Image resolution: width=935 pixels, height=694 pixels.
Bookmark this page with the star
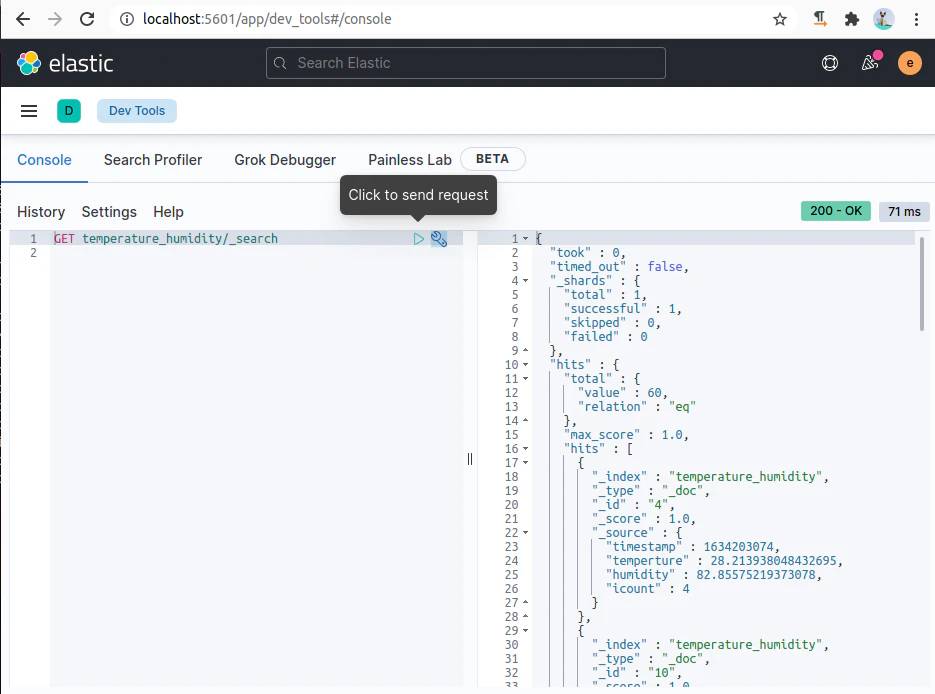(779, 19)
